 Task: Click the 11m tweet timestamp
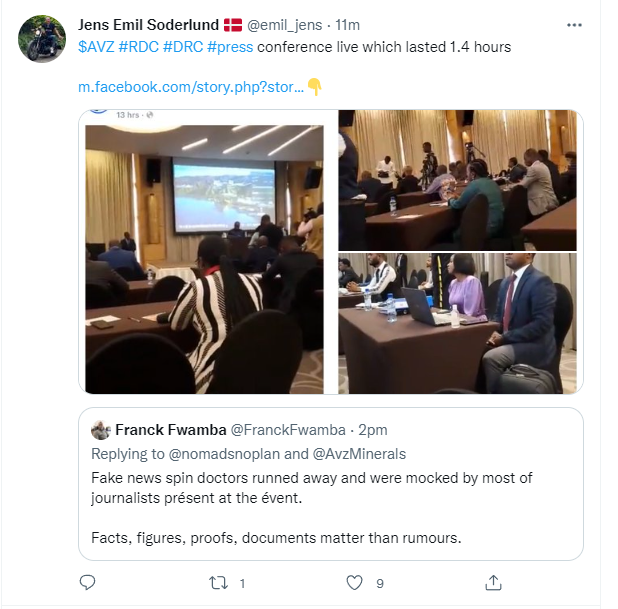tap(346, 24)
